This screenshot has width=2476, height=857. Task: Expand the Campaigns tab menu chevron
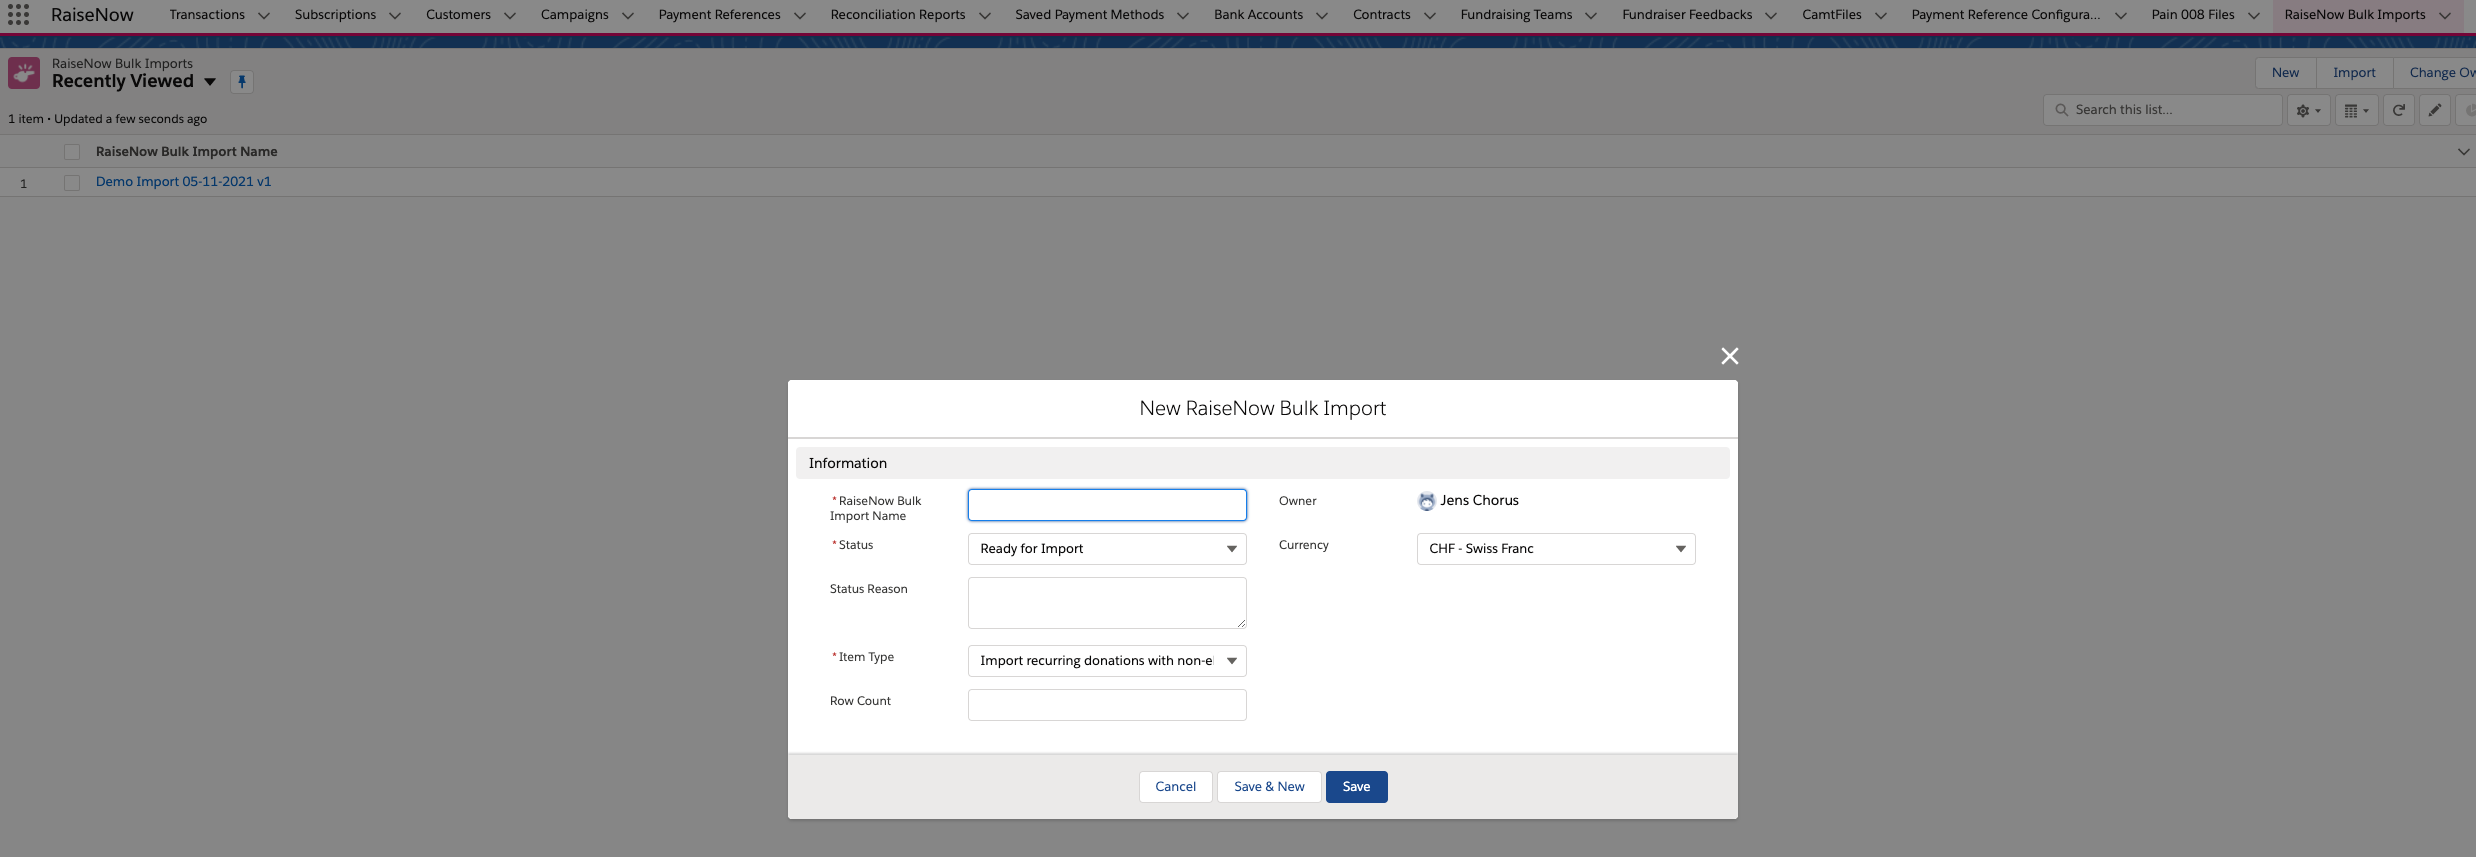point(628,15)
